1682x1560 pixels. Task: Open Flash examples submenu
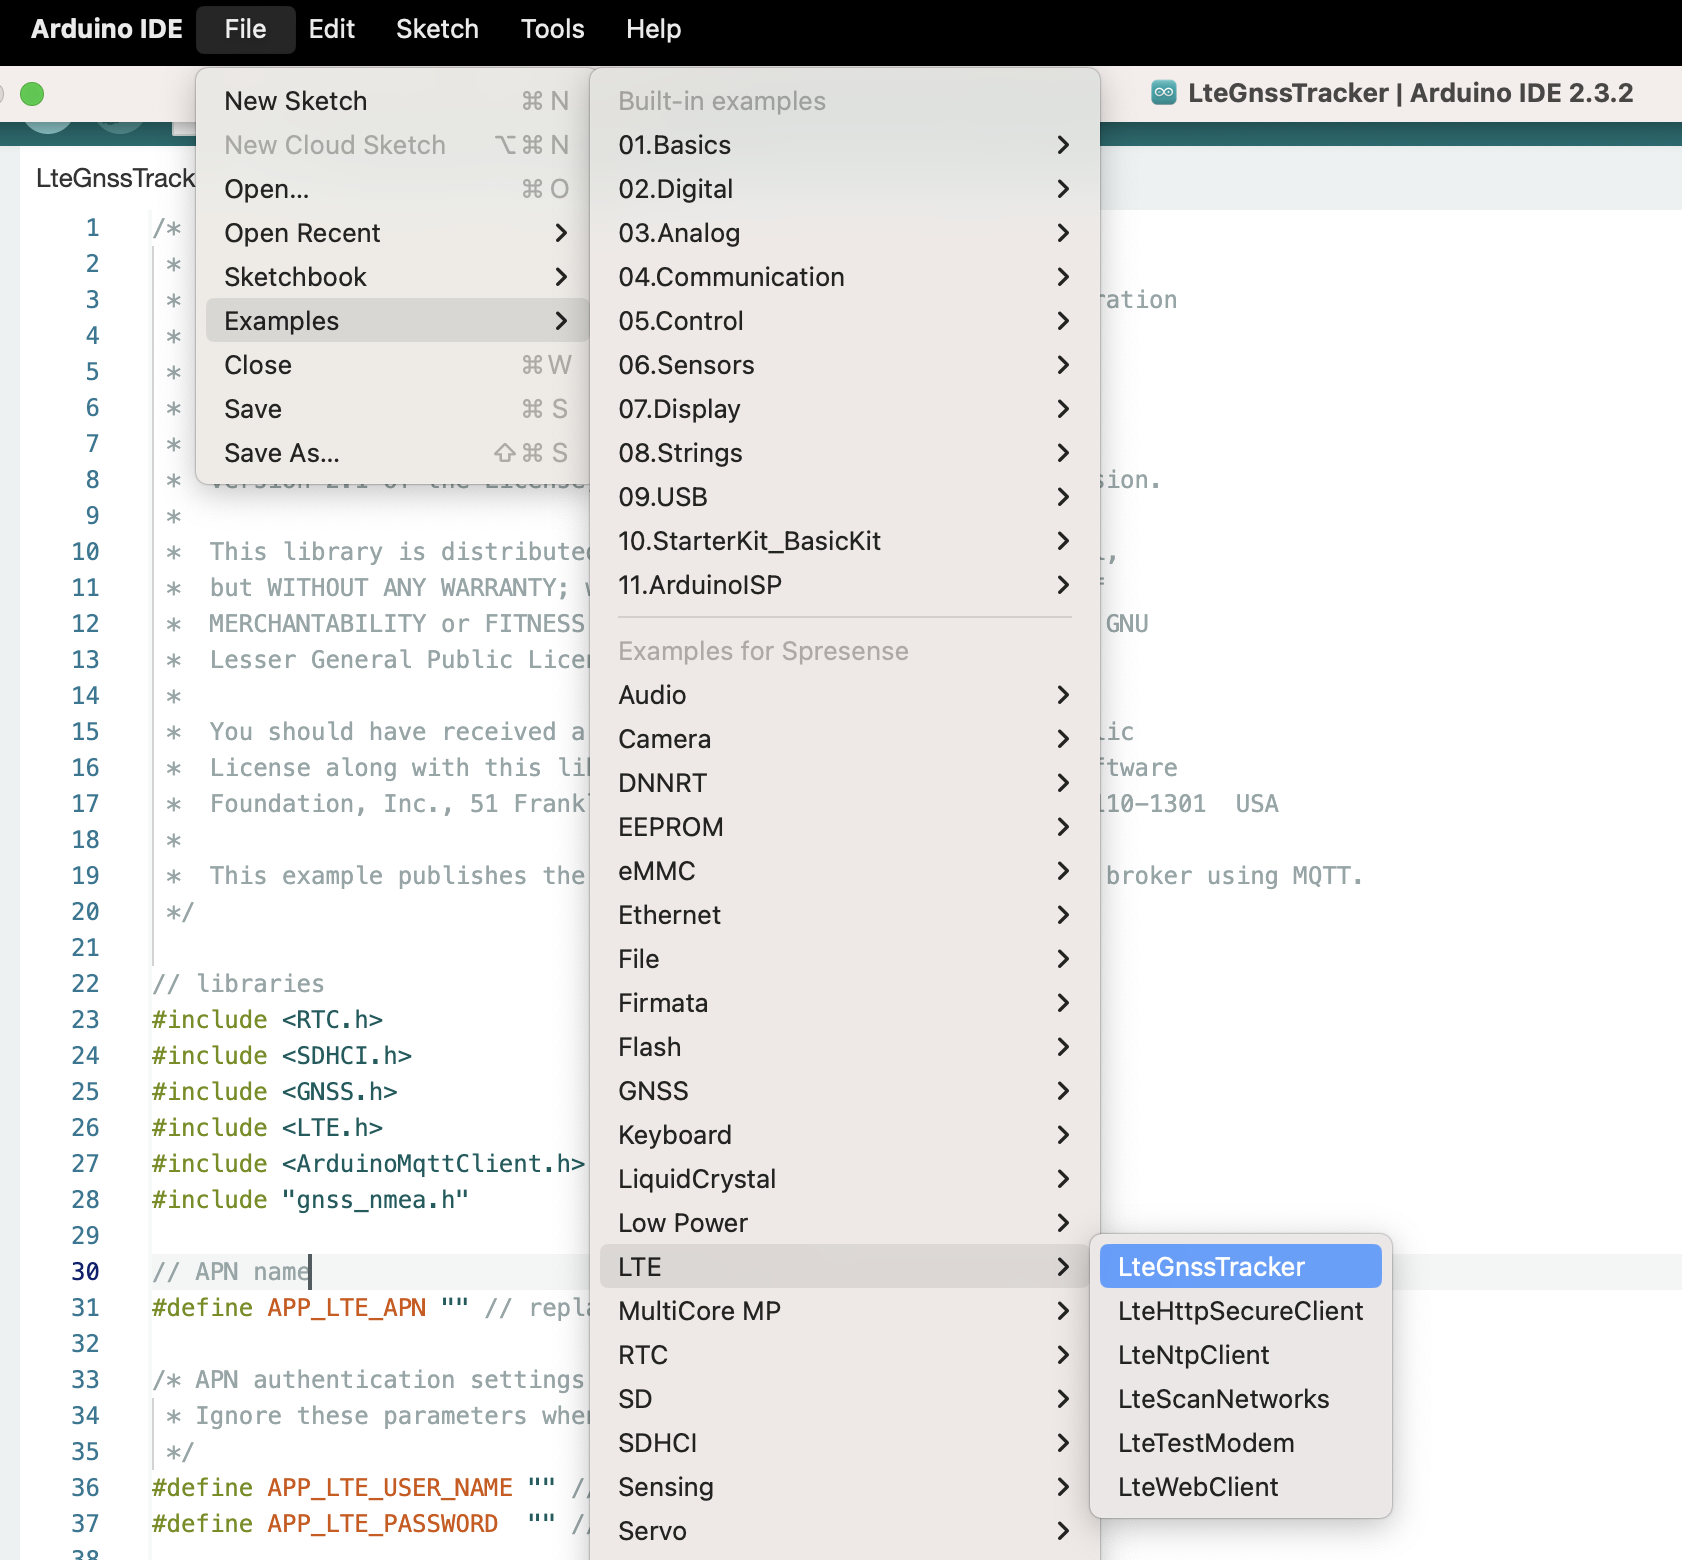tap(845, 1047)
